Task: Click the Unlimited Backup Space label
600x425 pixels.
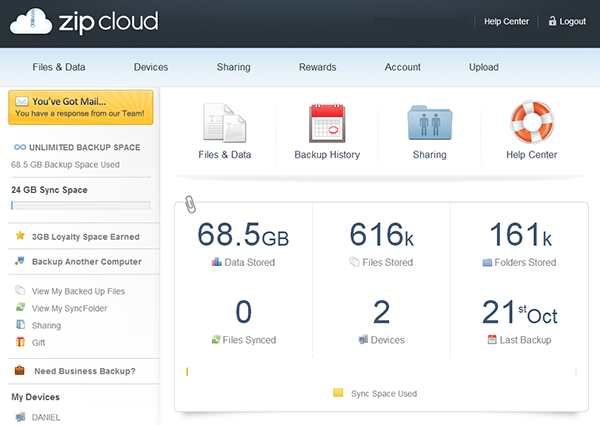Action: click(x=85, y=147)
